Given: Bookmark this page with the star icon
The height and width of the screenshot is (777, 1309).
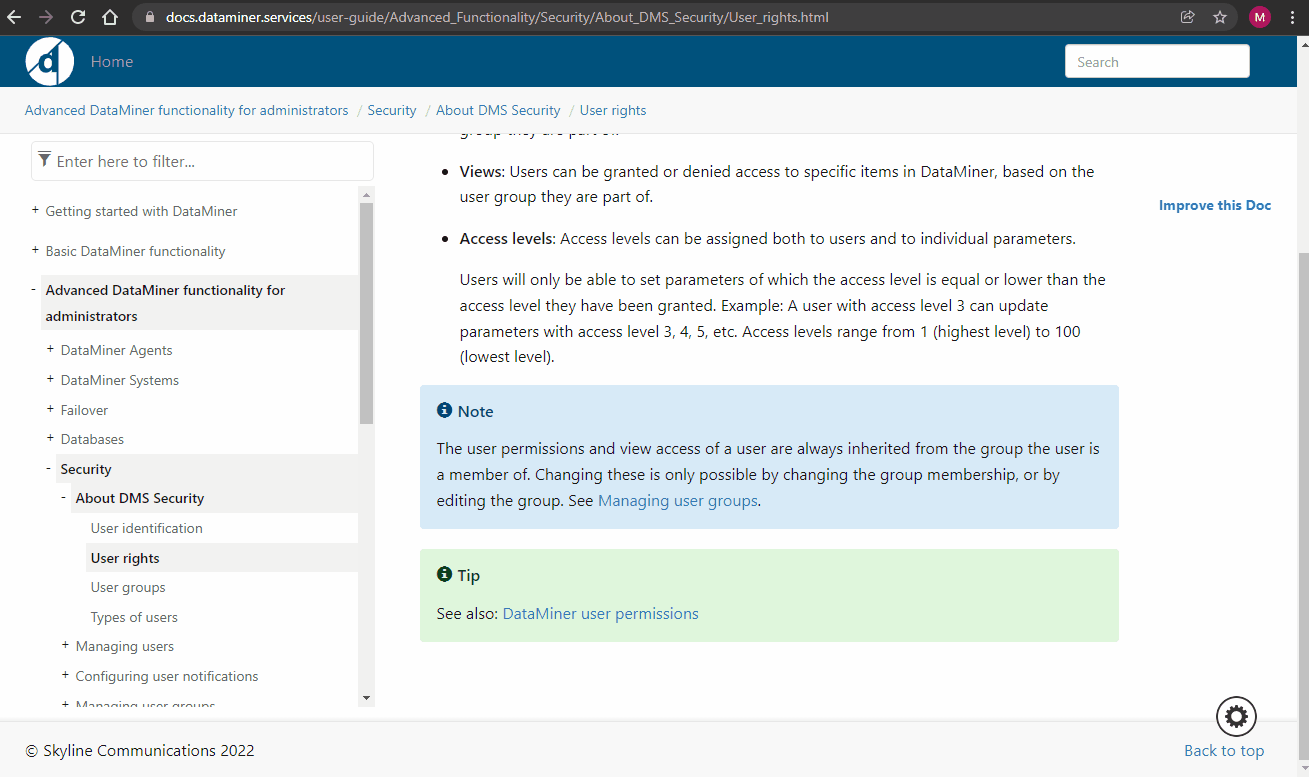Looking at the screenshot, I should point(1219,17).
